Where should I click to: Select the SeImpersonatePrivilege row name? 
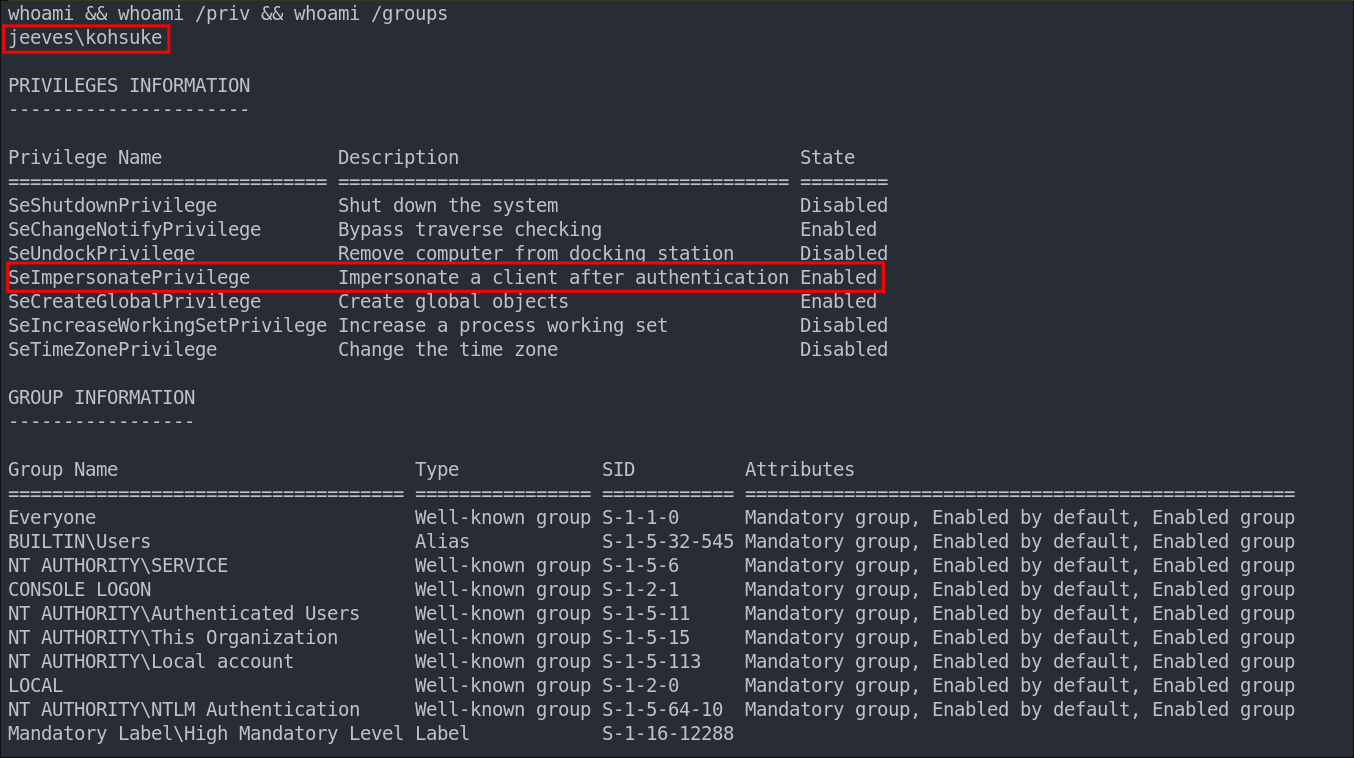(x=129, y=278)
